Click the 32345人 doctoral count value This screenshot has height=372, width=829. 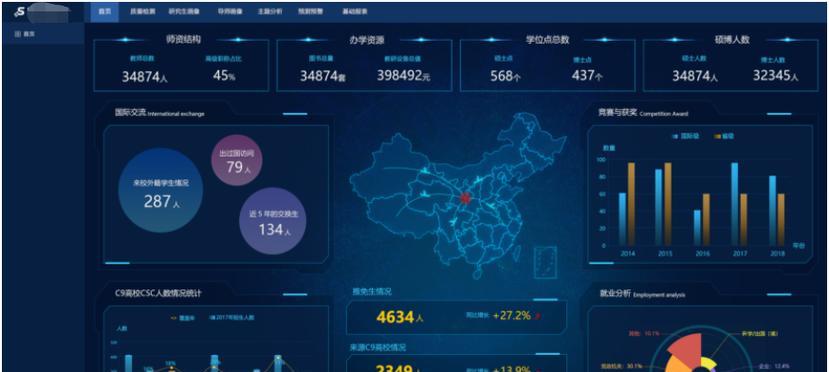(776, 76)
